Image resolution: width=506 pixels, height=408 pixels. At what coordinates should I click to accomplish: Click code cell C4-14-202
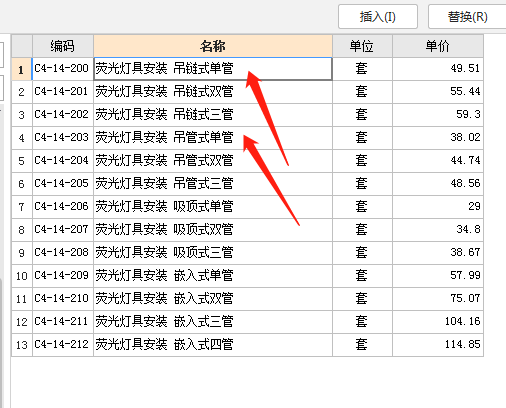tap(63, 115)
